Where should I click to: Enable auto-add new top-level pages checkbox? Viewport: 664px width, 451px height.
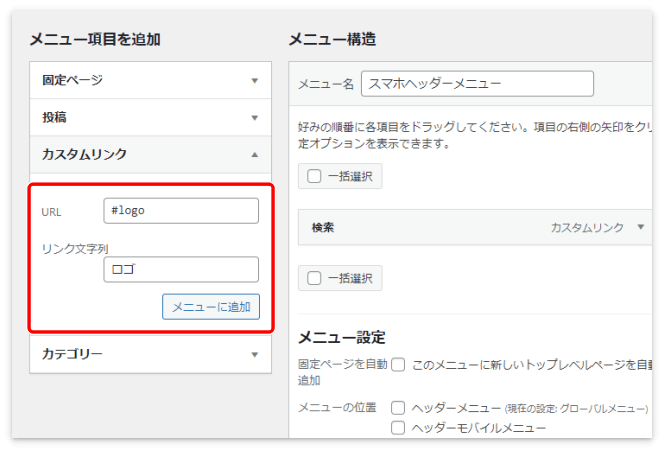(x=398, y=364)
